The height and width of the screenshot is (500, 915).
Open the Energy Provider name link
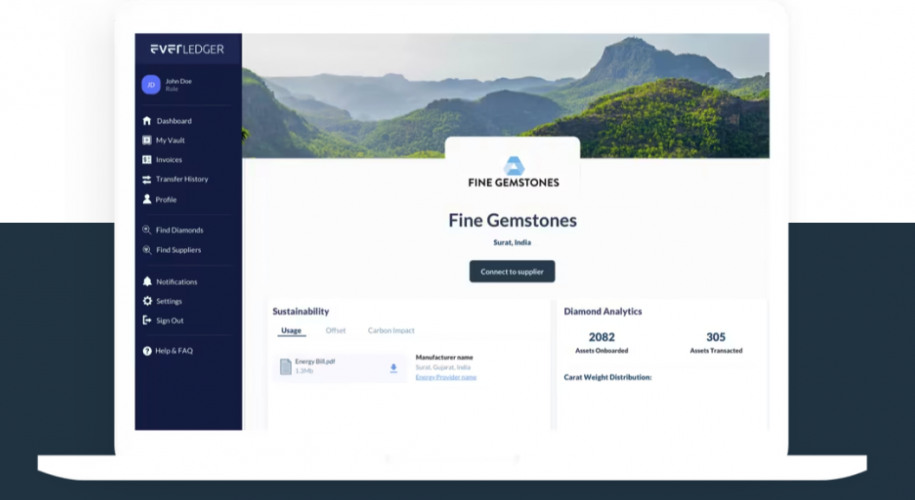point(446,377)
